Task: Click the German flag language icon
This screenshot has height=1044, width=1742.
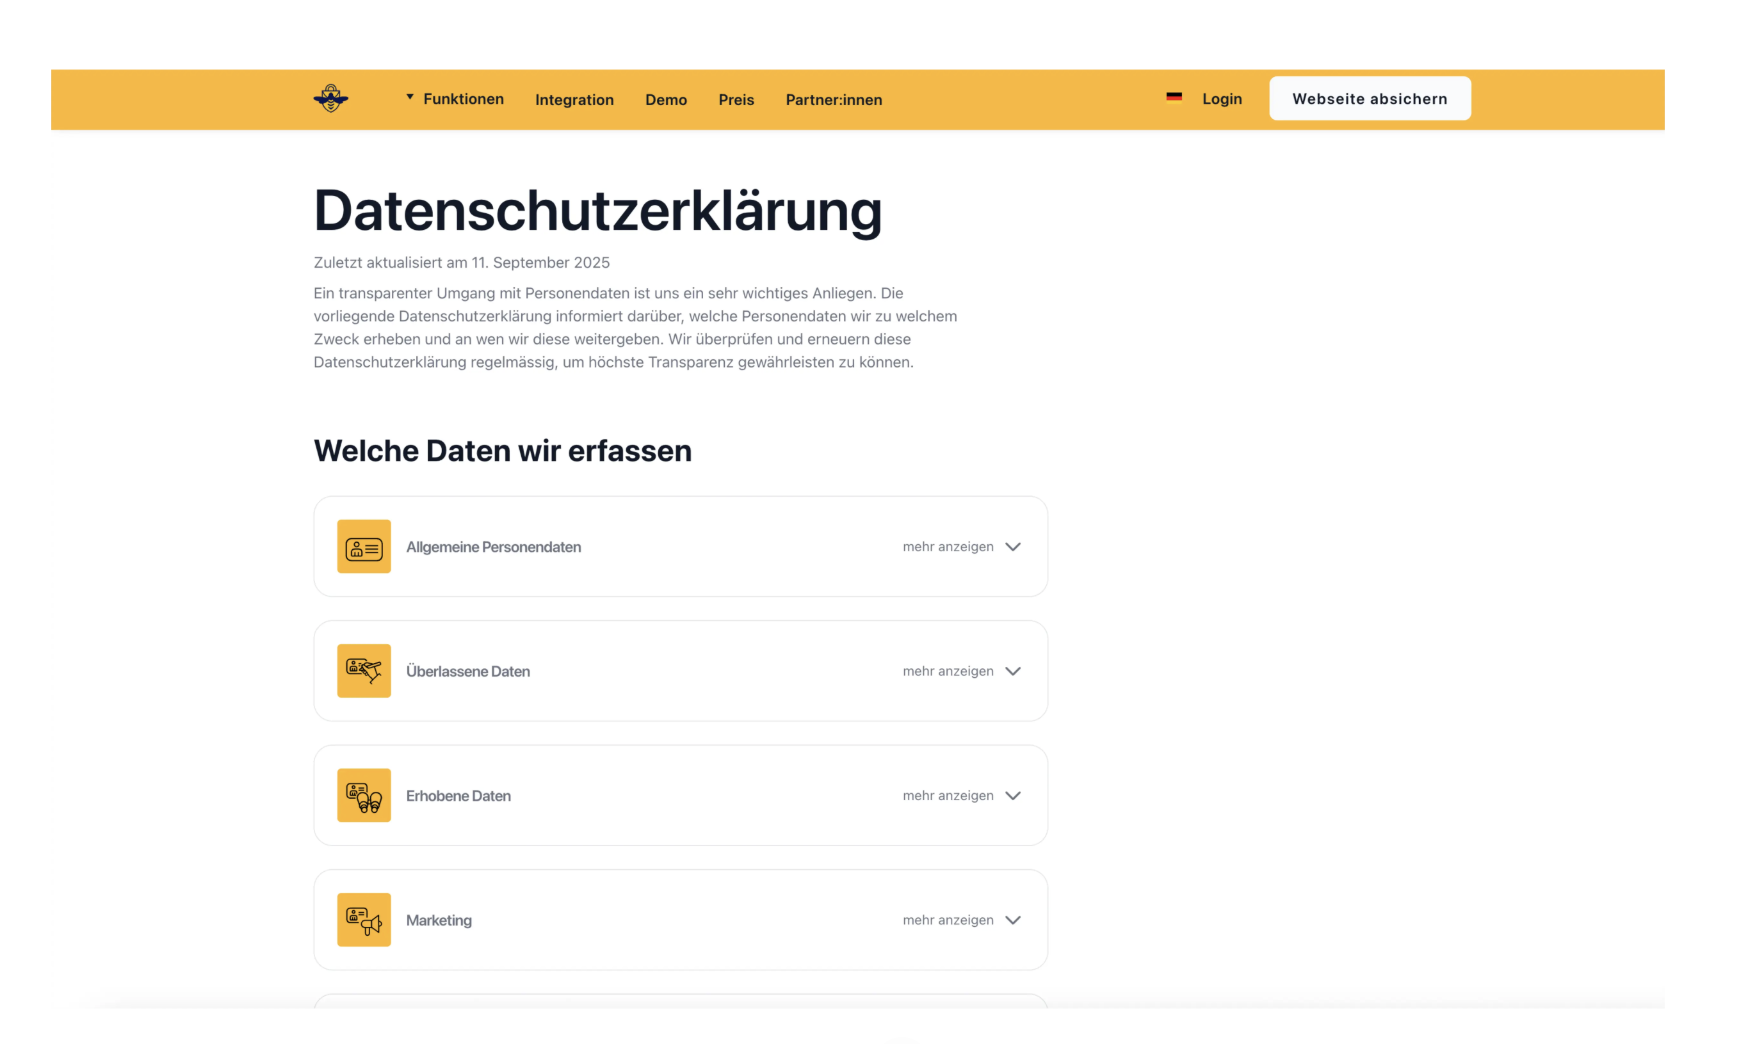Action: 1174,97
